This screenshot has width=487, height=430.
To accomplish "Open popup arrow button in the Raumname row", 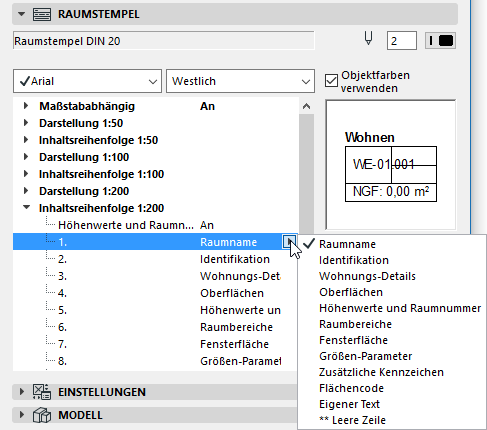I will [289, 242].
